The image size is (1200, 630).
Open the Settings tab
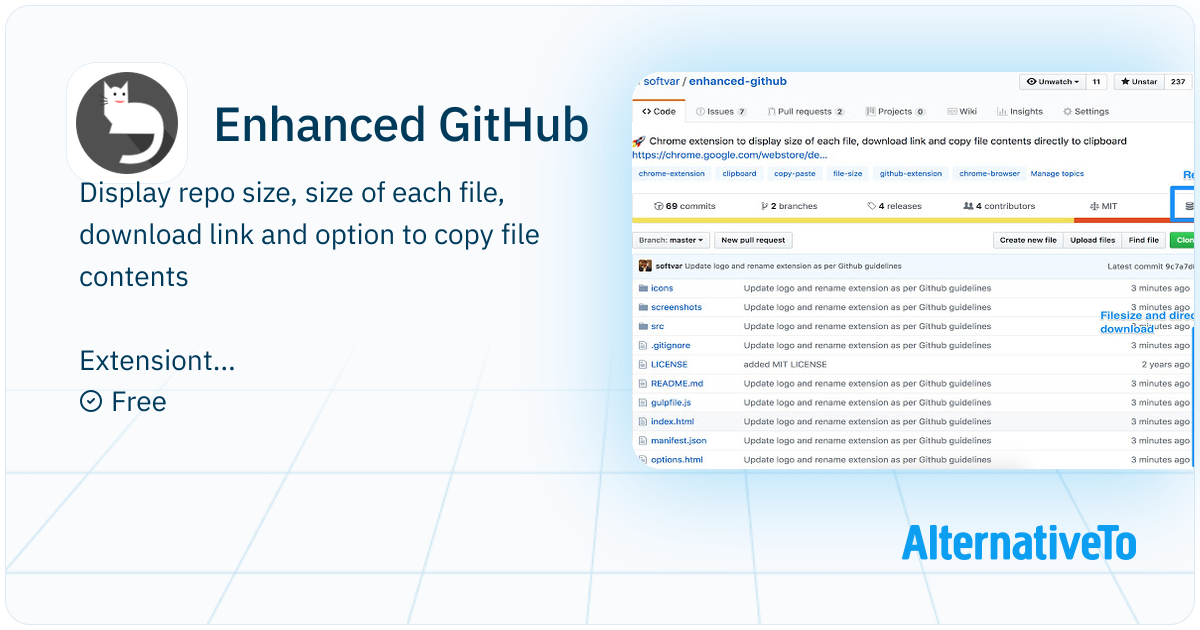point(1086,112)
